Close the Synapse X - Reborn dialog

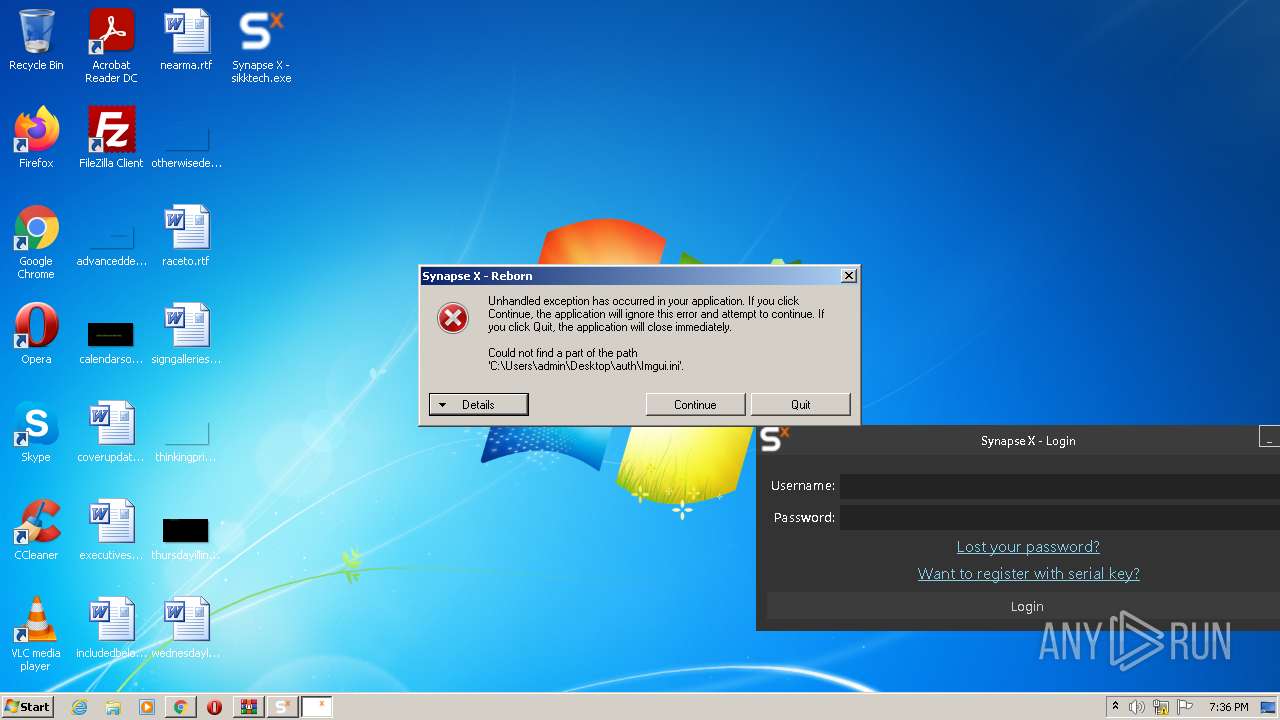pos(848,276)
